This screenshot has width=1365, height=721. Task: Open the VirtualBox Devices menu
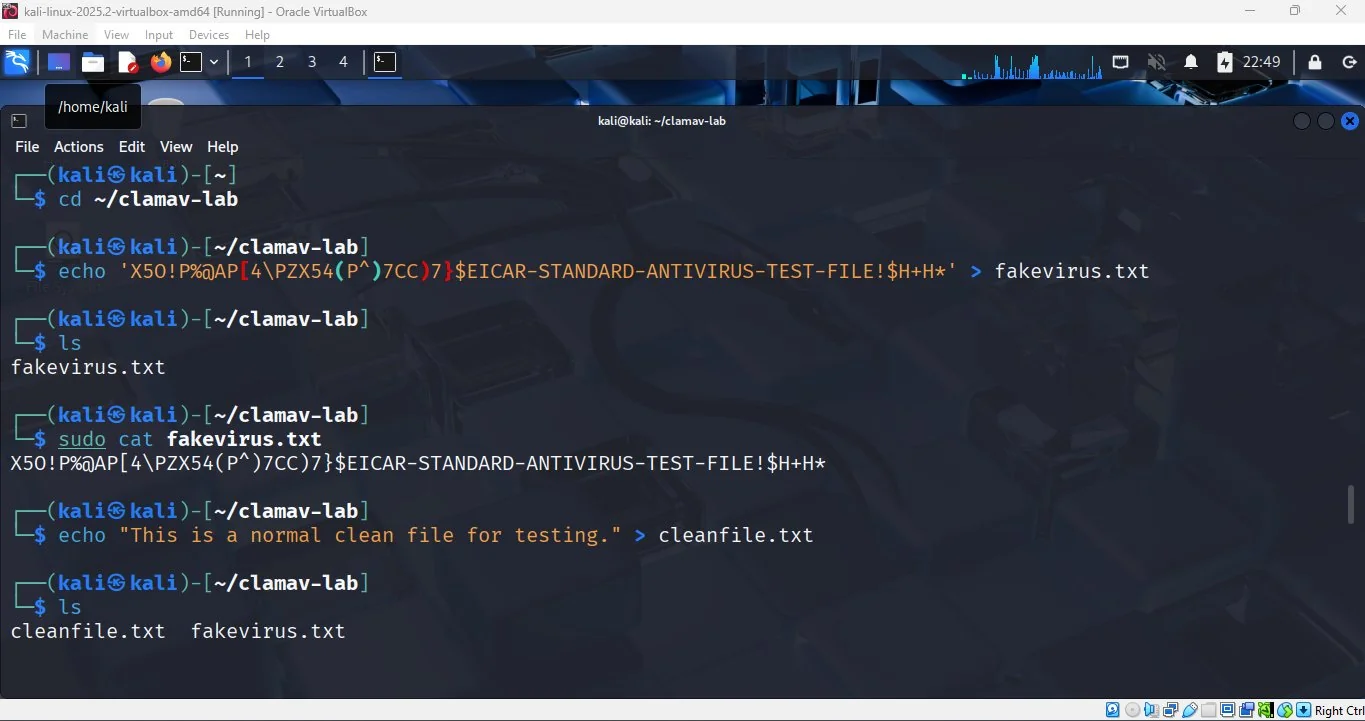pyautogui.click(x=209, y=34)
